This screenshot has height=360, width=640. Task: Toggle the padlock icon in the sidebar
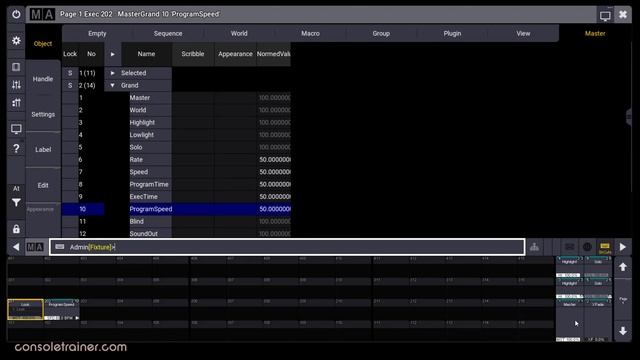tap(16, 229)
